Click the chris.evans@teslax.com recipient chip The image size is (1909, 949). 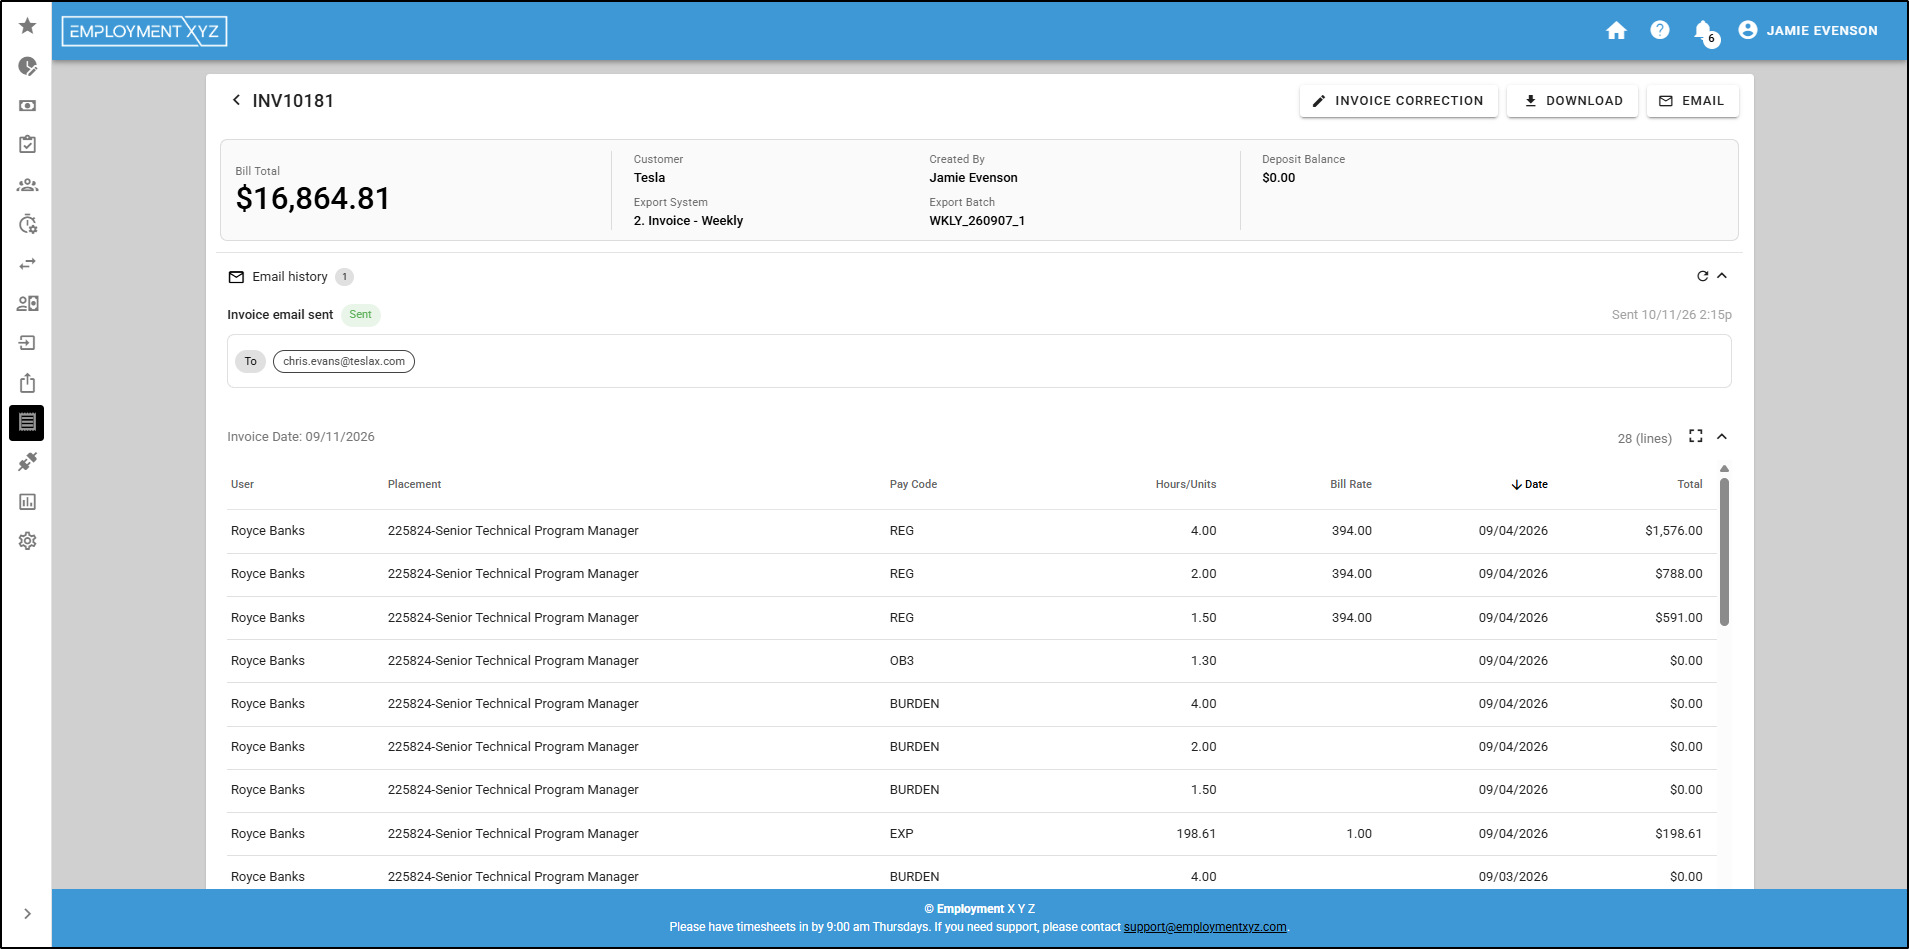point(344,361)
